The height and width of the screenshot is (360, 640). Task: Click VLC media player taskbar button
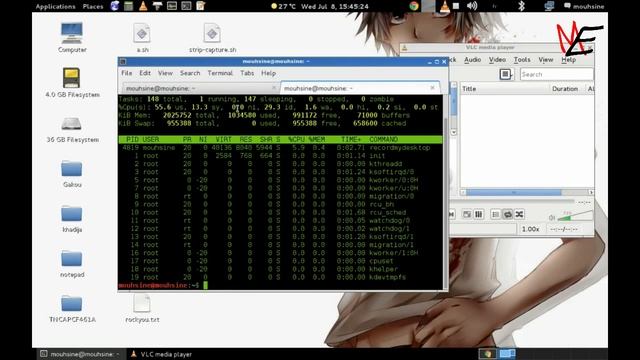pos(162,354)
